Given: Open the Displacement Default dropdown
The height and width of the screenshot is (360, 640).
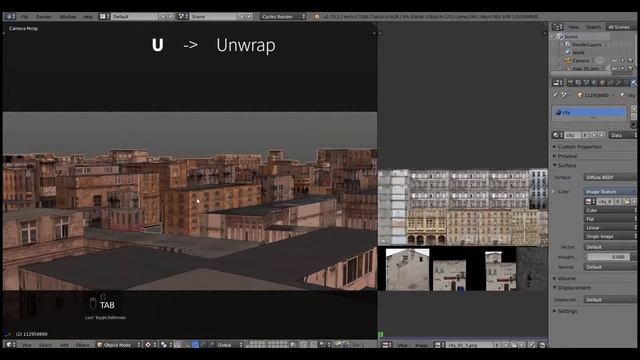Looking at the screenshot, I should pos(610,300).
